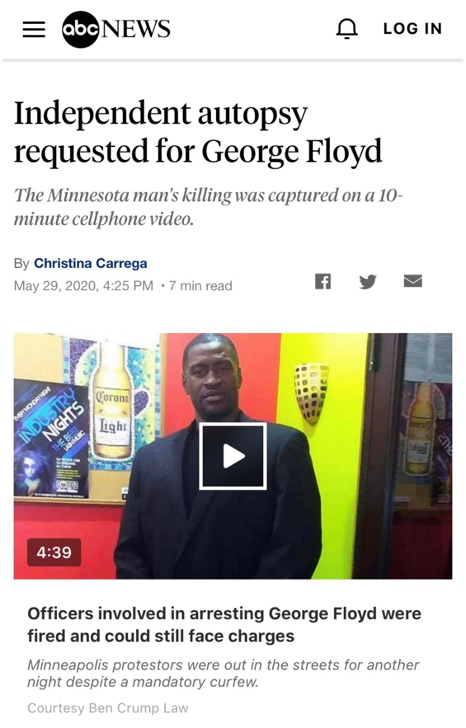
Task: Play the George Floyd video
Action: 233,456
